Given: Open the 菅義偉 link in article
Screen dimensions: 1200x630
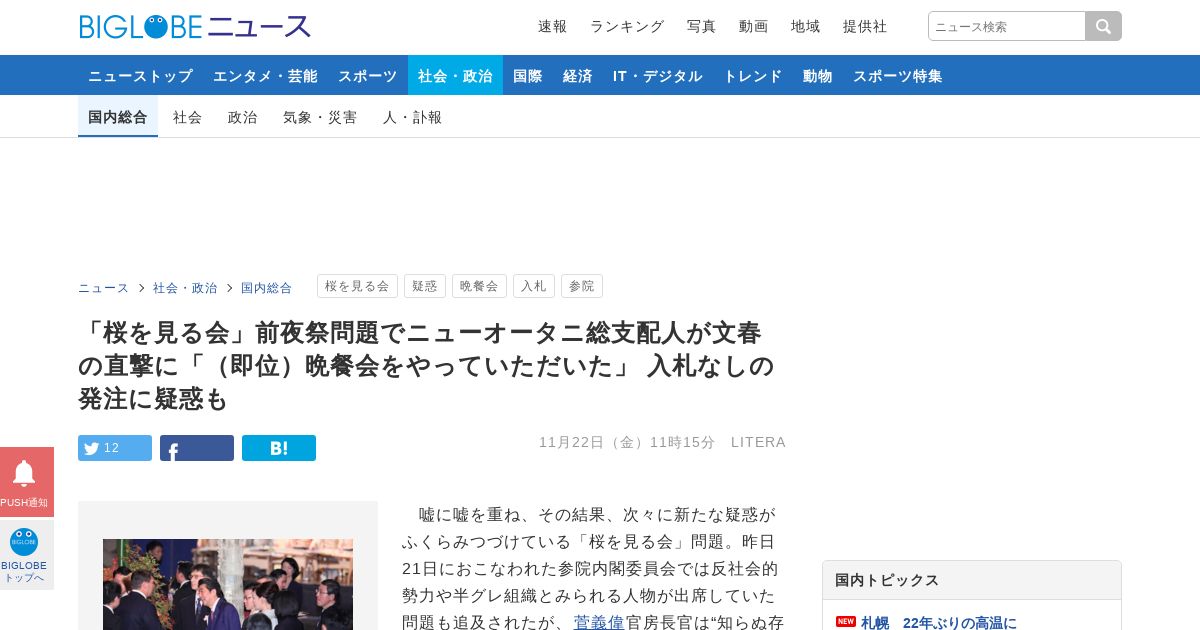Looking at the screenshot, I should 599,622.
